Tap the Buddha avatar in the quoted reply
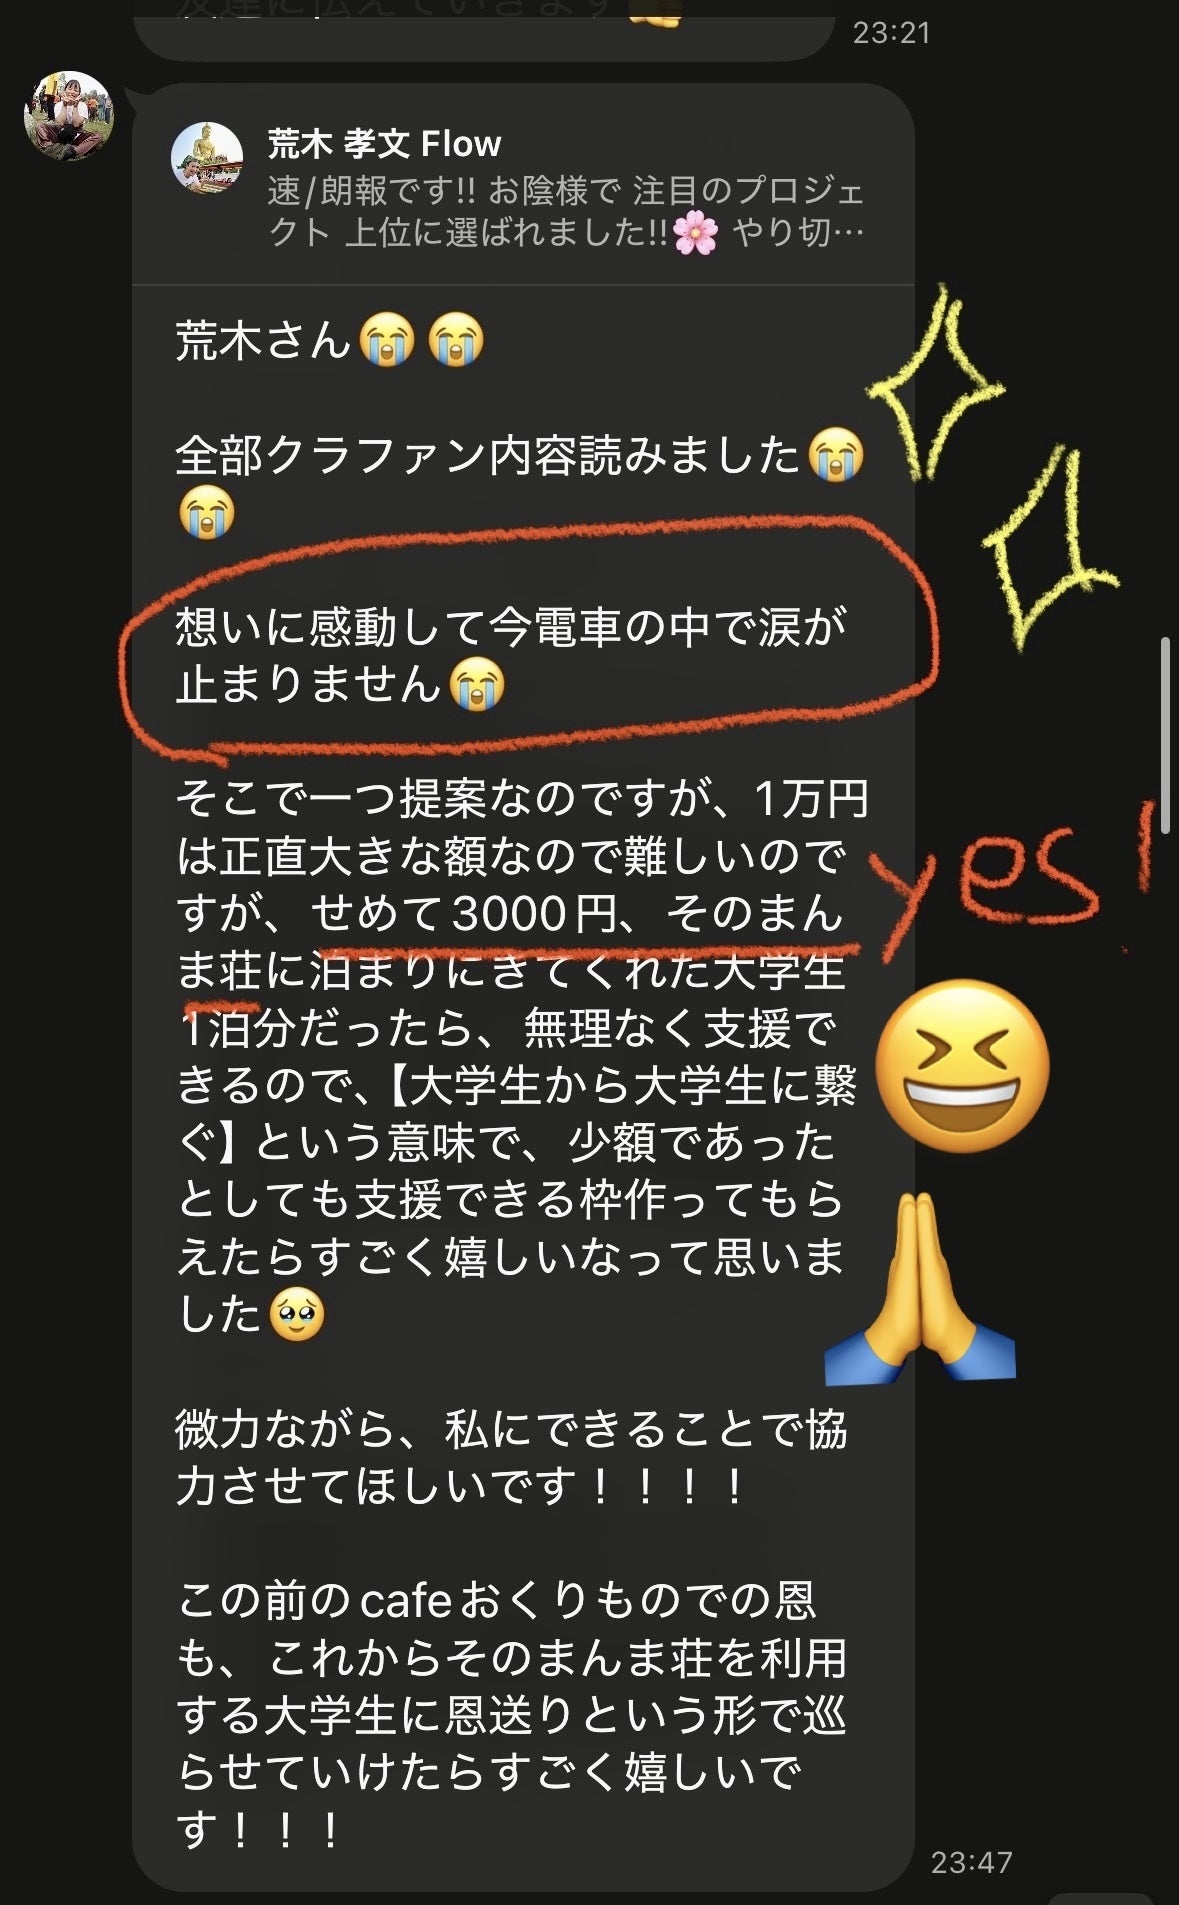 [x=207, y=158]
